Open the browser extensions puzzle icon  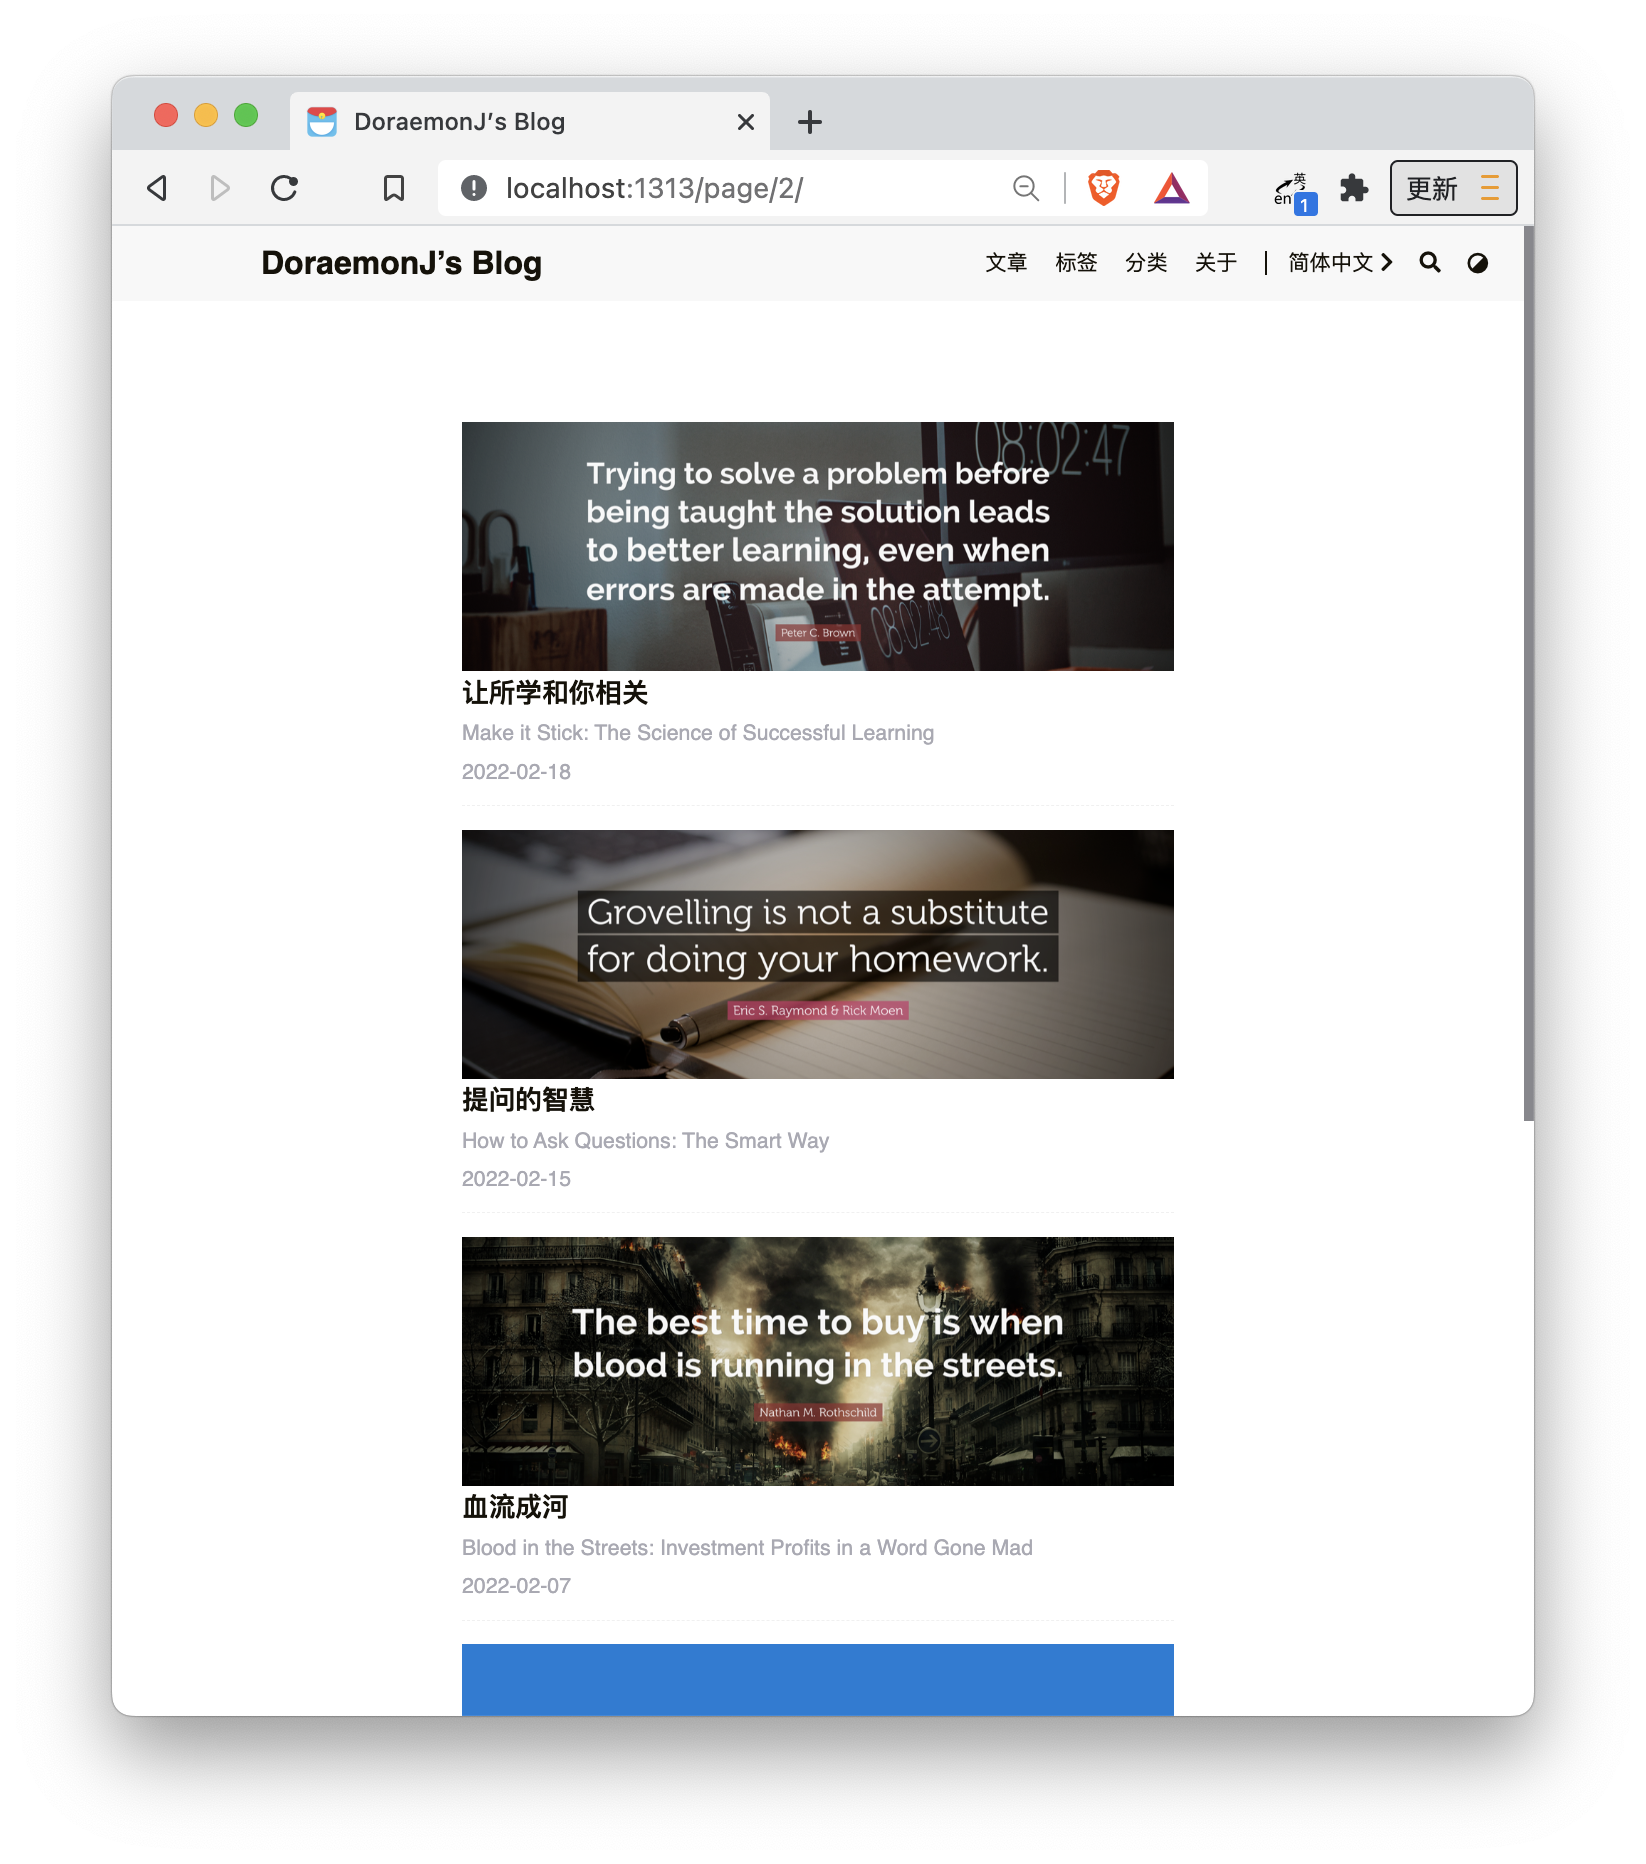(1355, 187)
